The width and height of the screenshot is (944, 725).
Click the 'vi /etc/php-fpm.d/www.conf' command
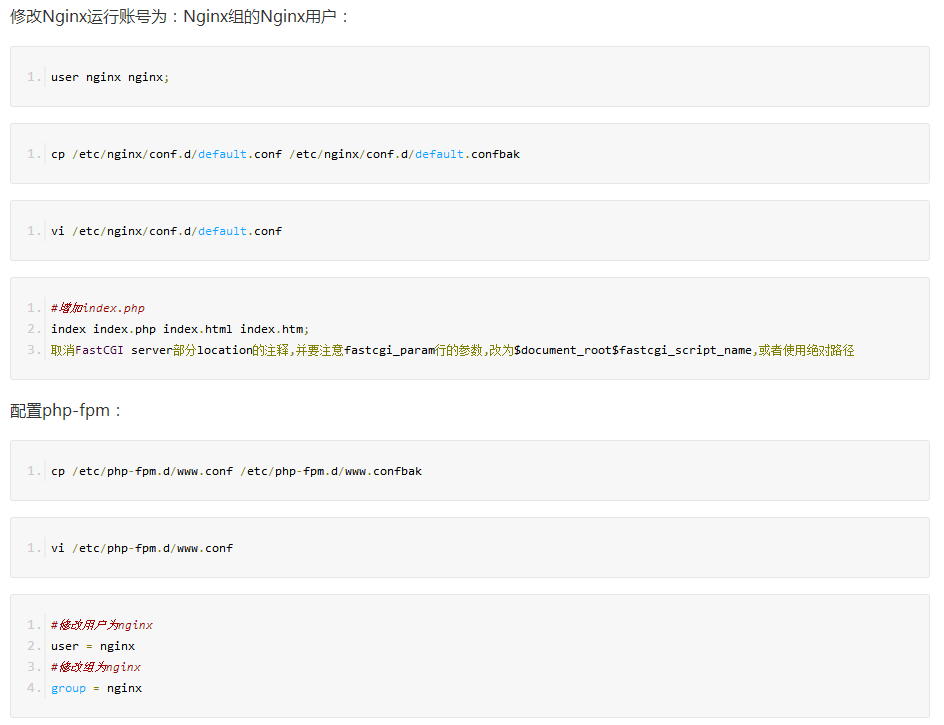[x=141, y=548]
